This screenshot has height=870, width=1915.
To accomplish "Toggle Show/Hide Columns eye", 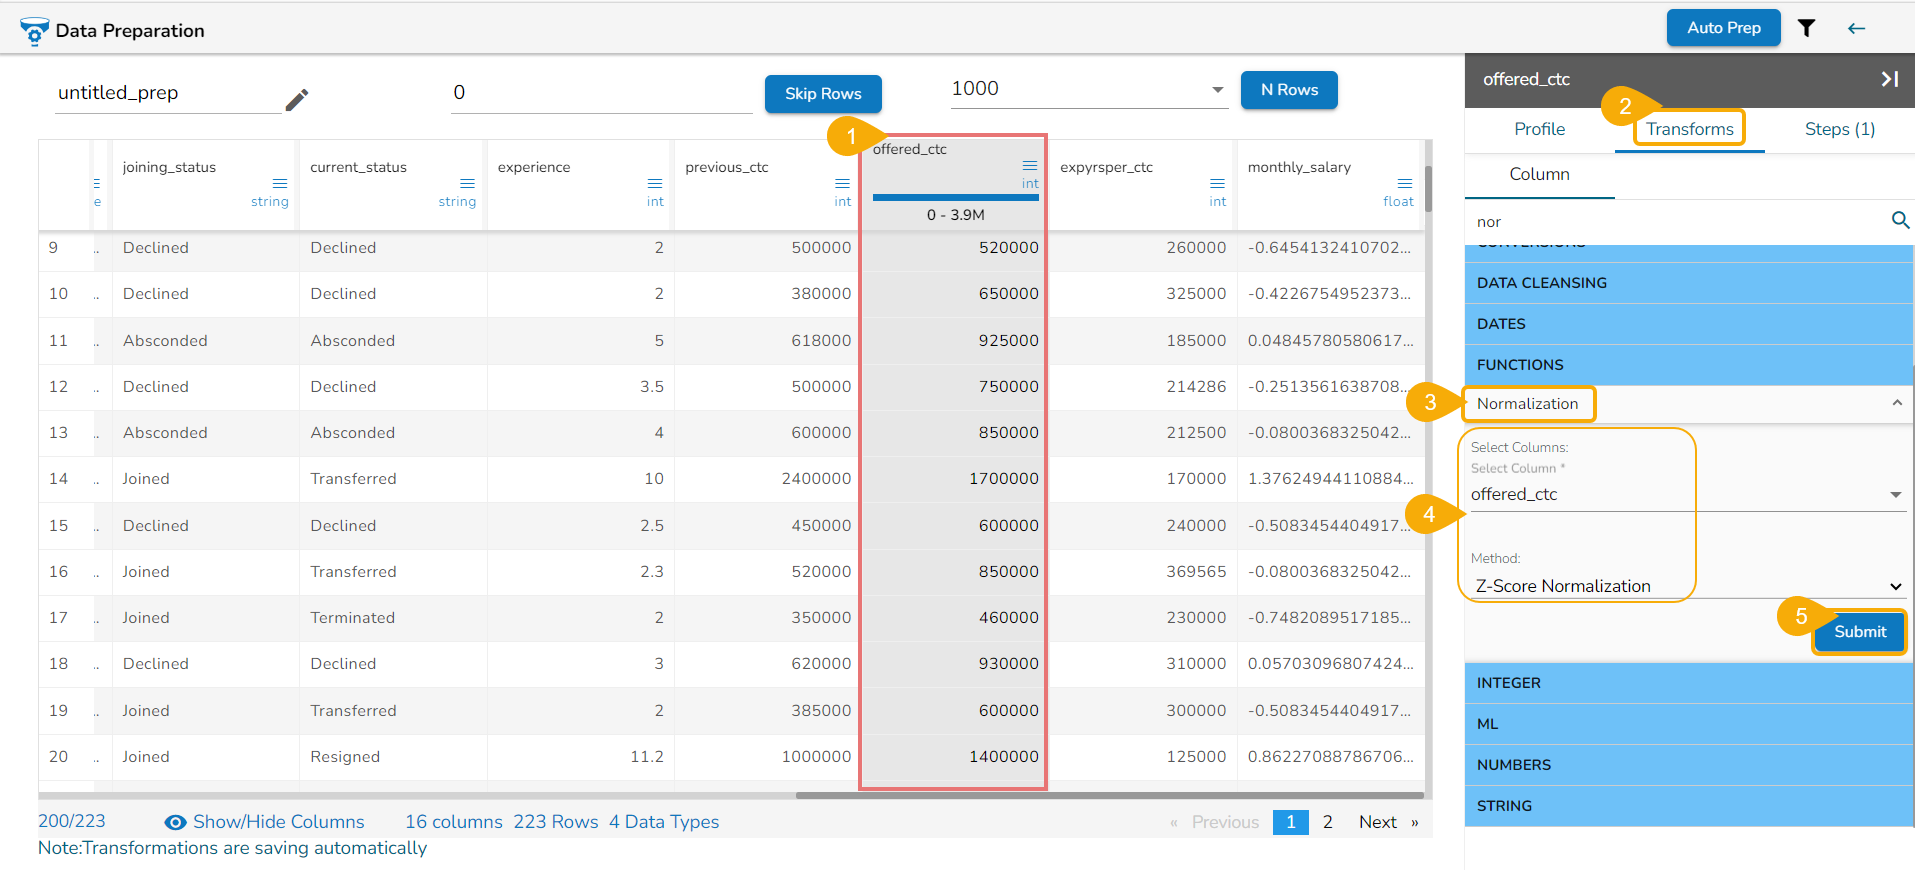I will [x=175, y=822].
